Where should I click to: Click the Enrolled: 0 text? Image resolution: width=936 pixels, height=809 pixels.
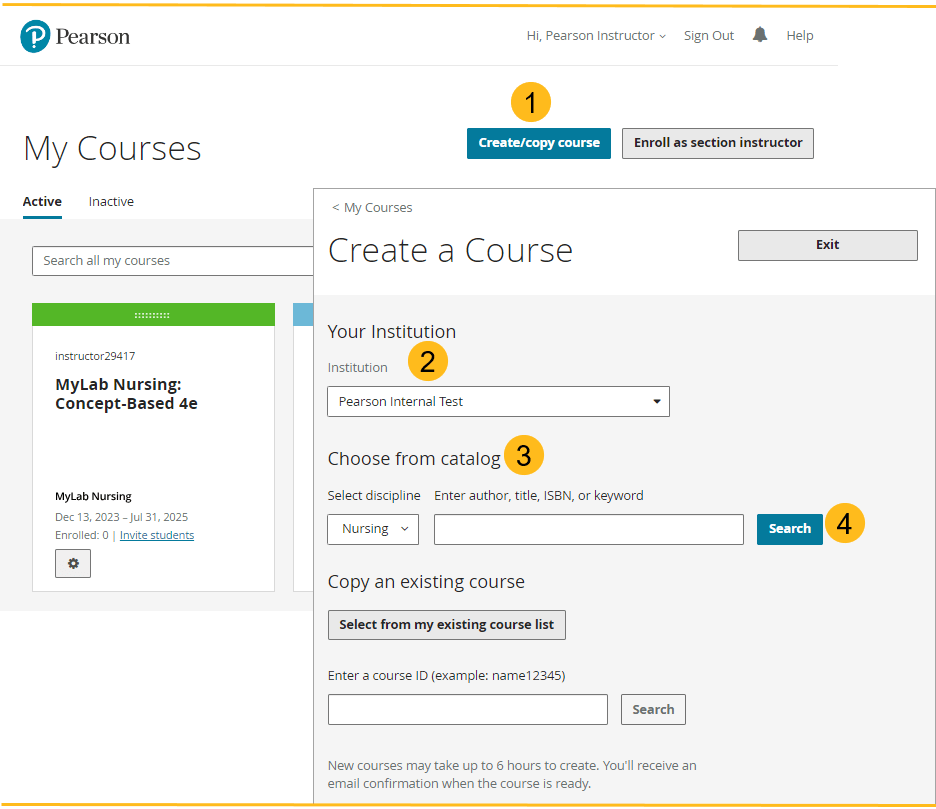pyautogui.click(x=82, y=535)
